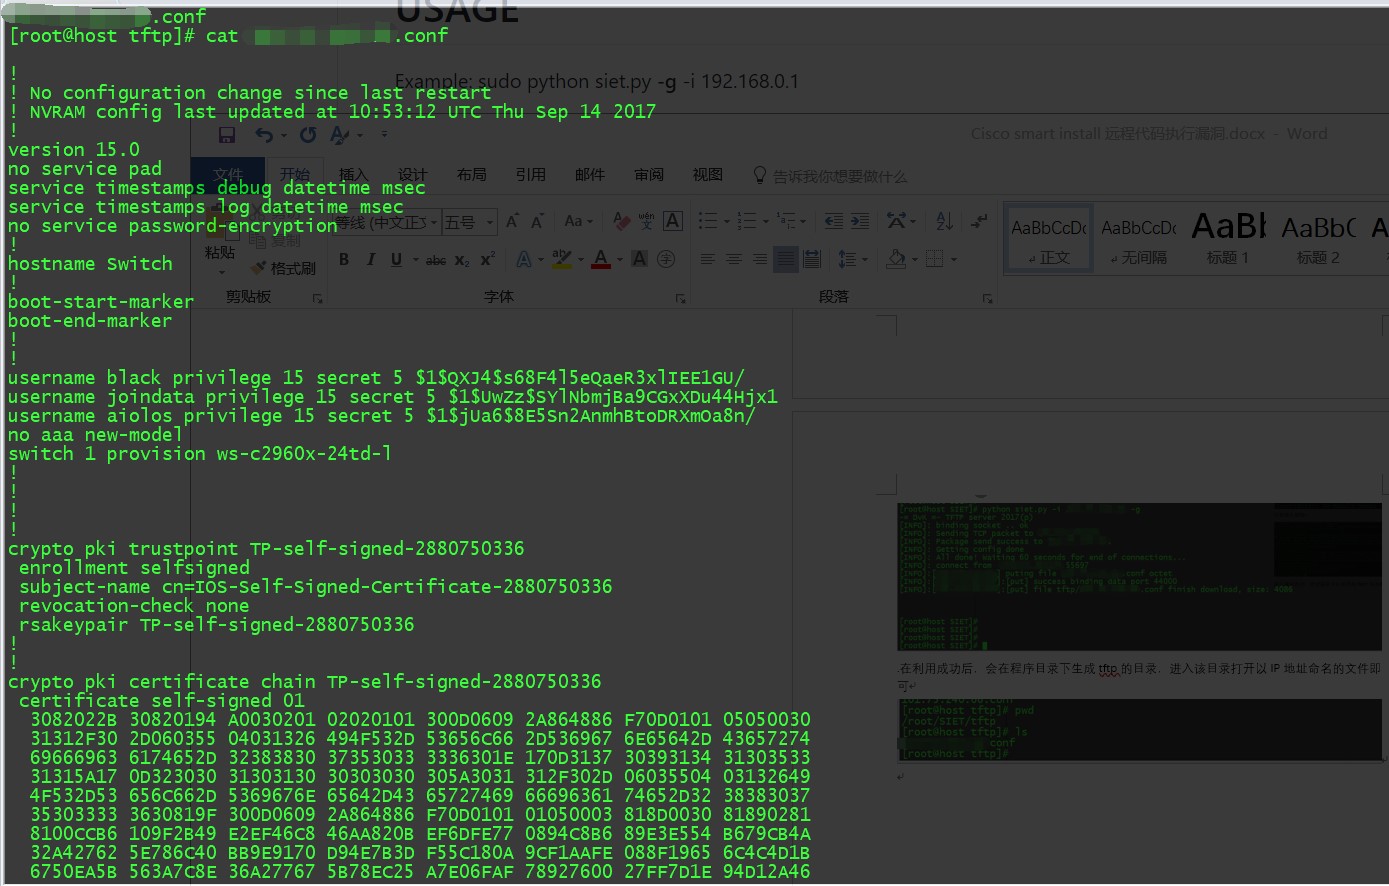The height and width of the screenshot is (886, 1389).
Task: Toggle Center alignment
Action: tap(733, 259)
